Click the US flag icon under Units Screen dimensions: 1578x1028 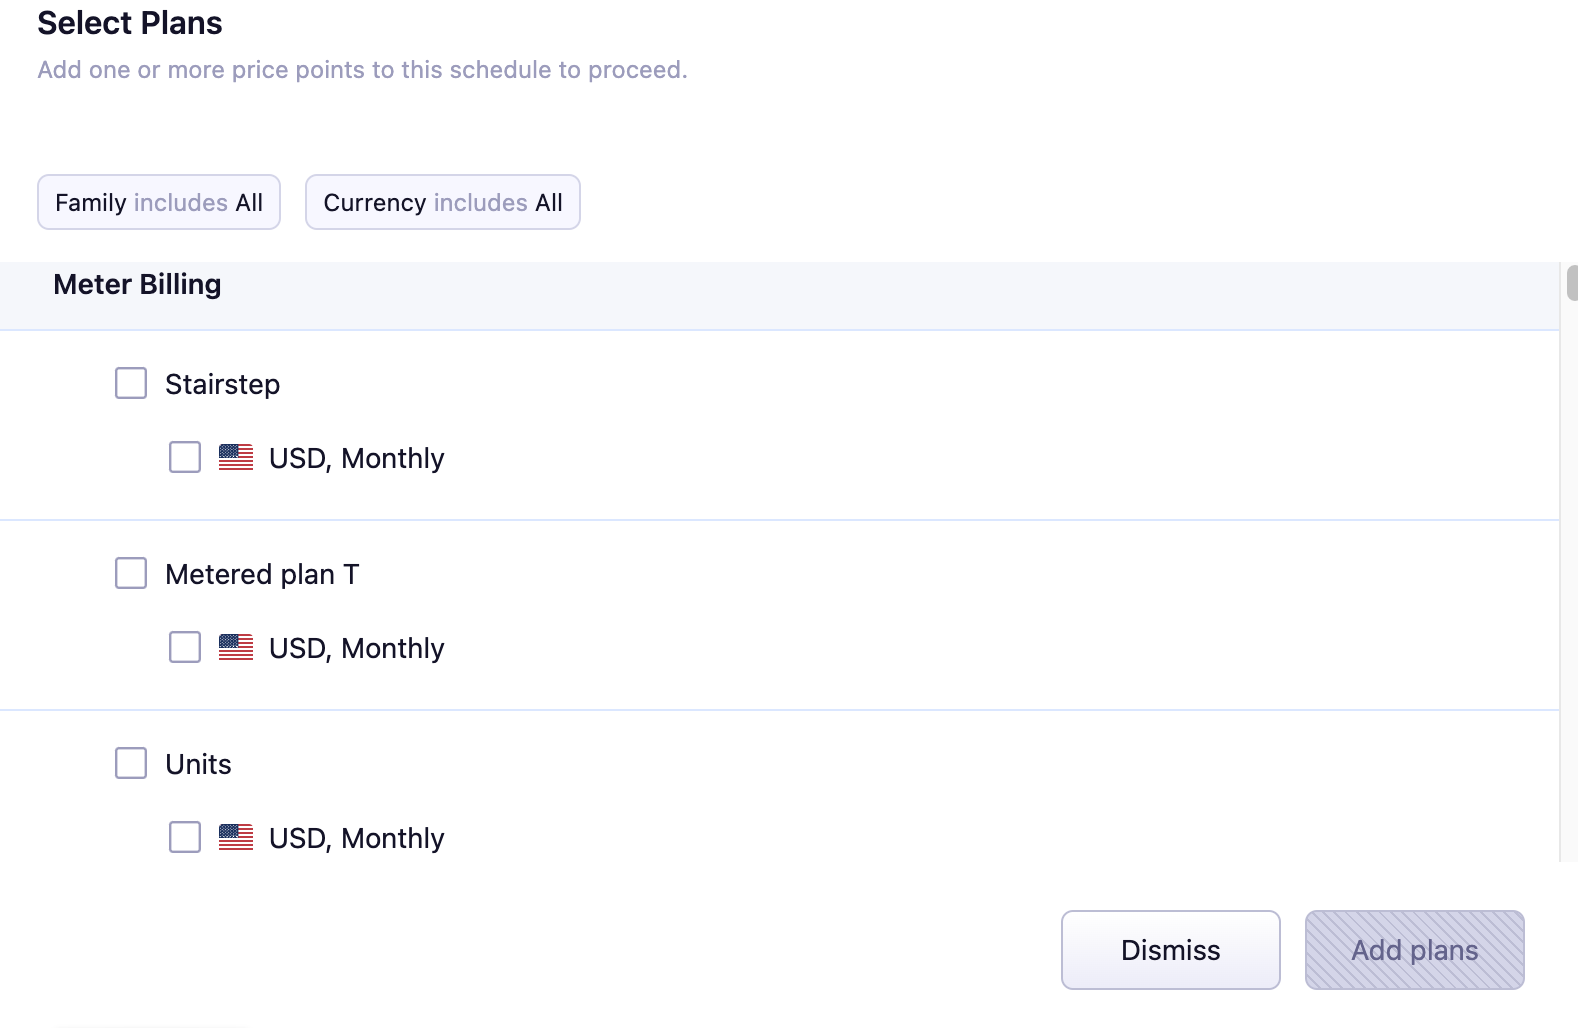click(236, 838)
